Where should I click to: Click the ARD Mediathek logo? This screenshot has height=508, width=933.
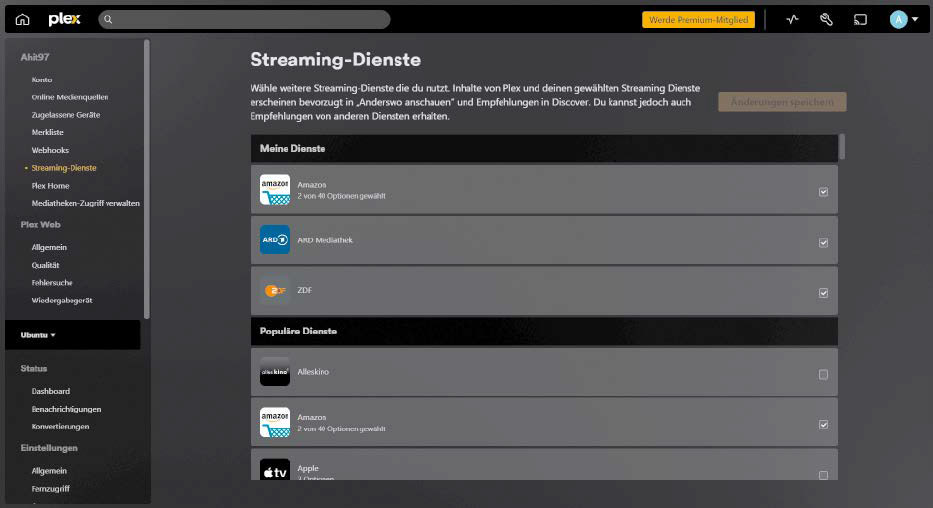275,240
